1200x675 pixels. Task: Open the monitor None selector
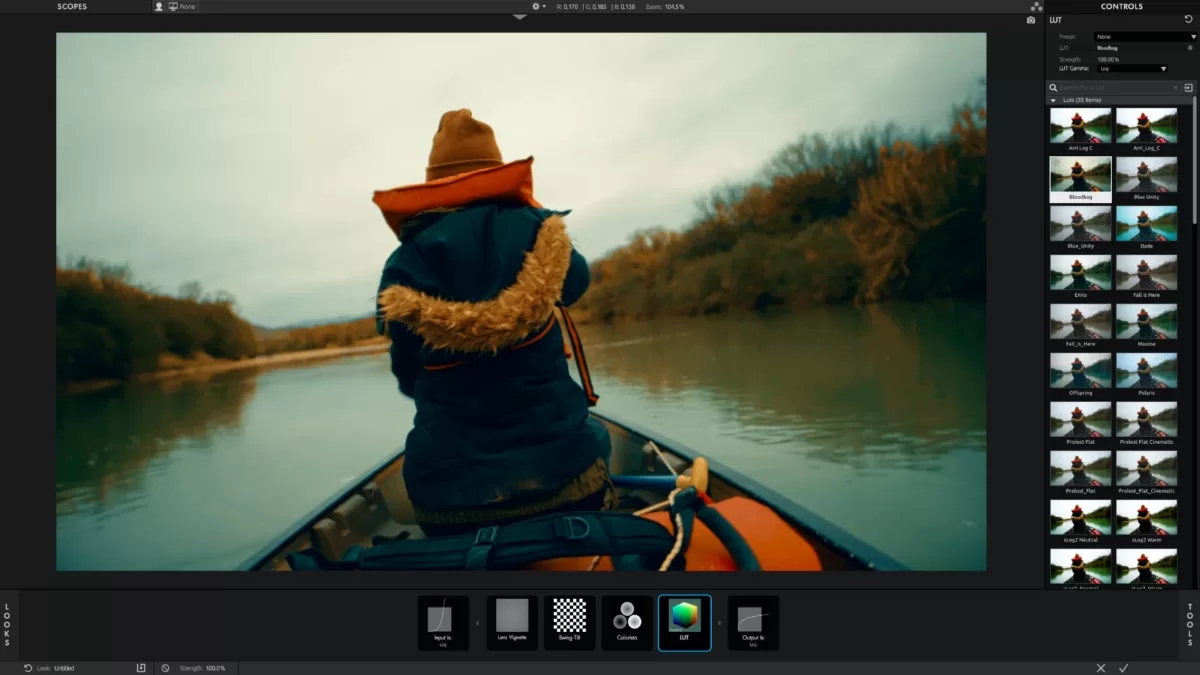pyautogui.click(x=182, y=6)
